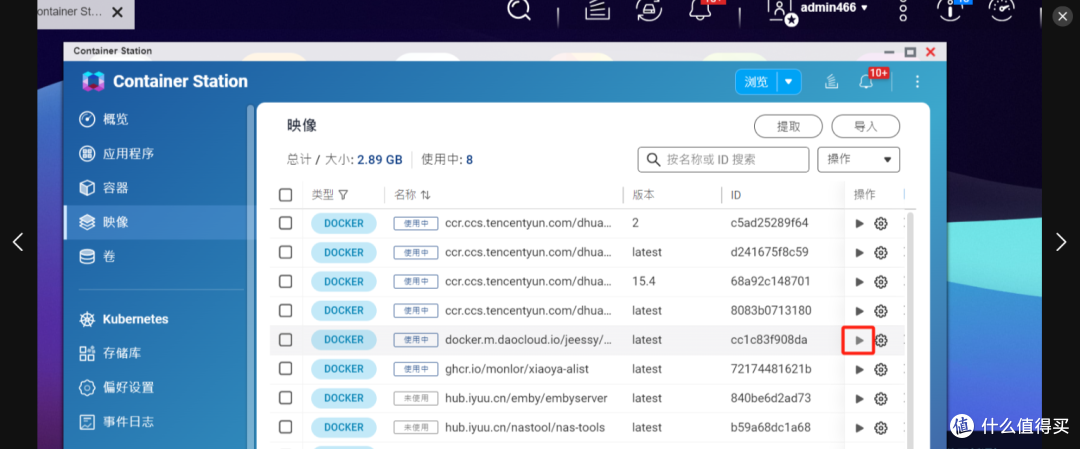Sort images by name column arrows

click(x=426, y=195)
